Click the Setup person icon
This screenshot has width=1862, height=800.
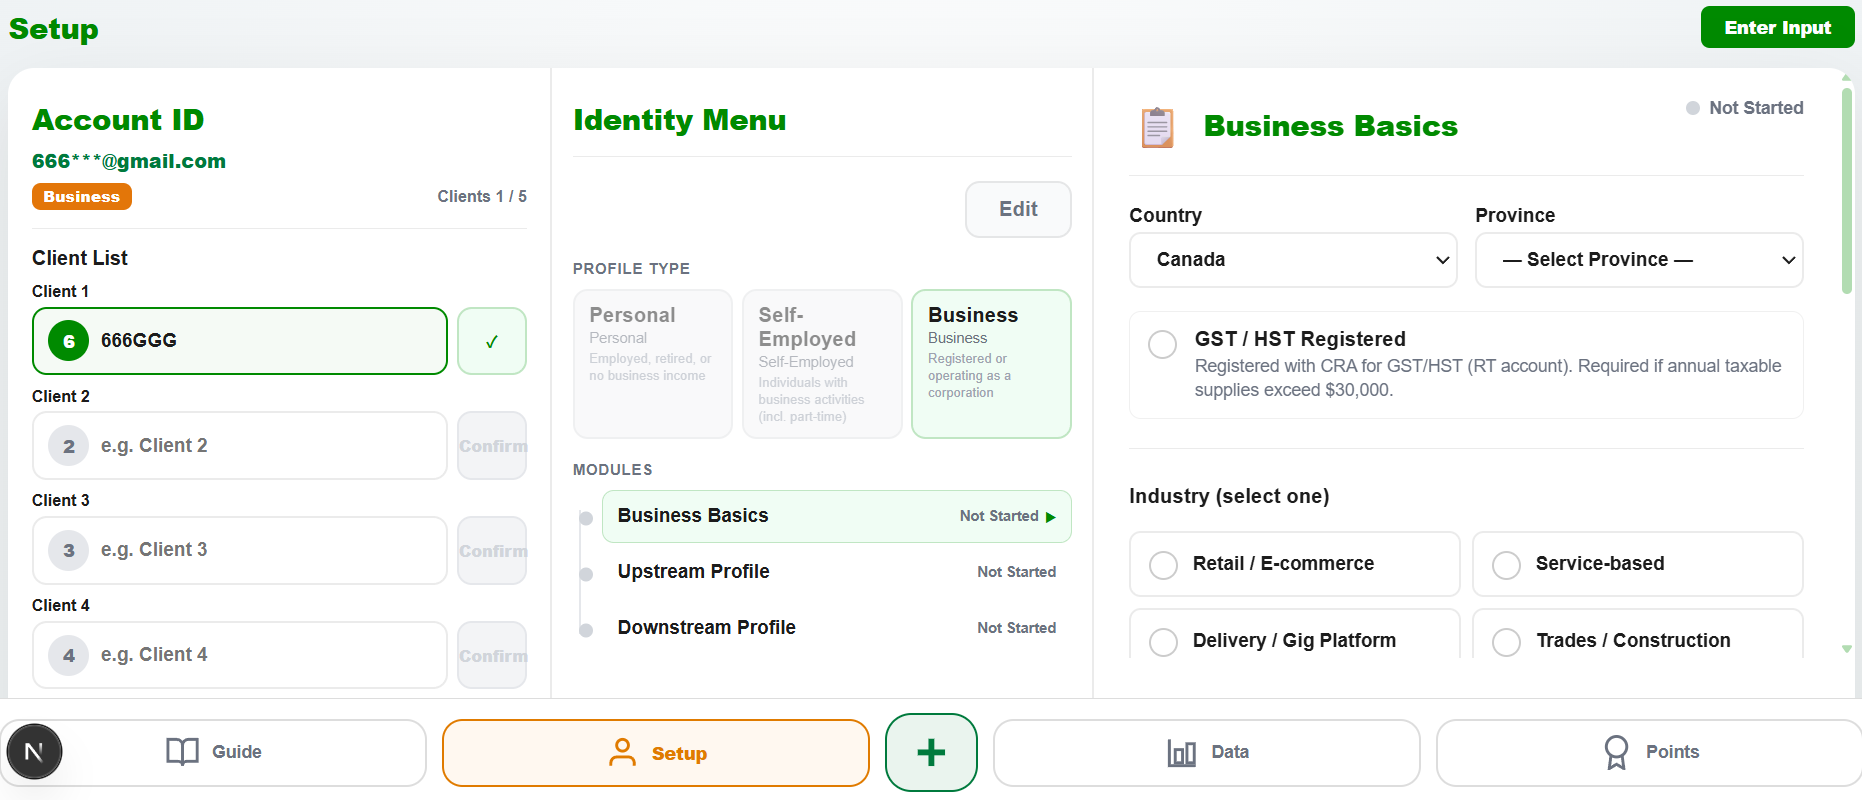tap(622, 752)
